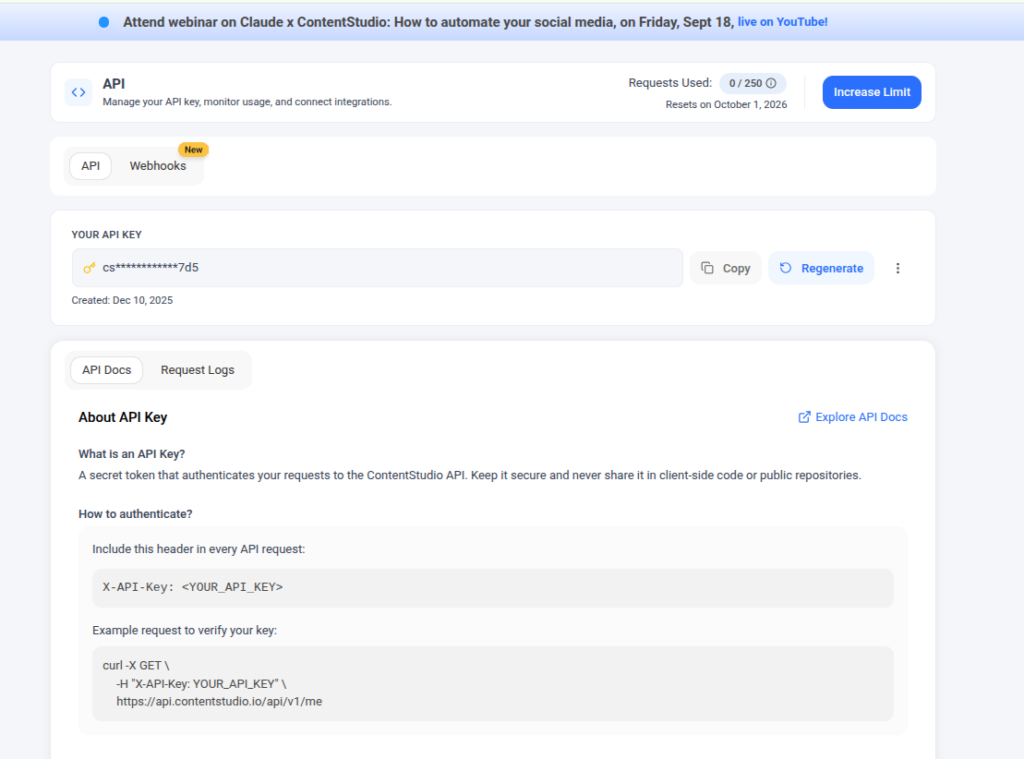Click the 0 / 250 requests used pill
1024x759 pixels.
pos(752,84)
